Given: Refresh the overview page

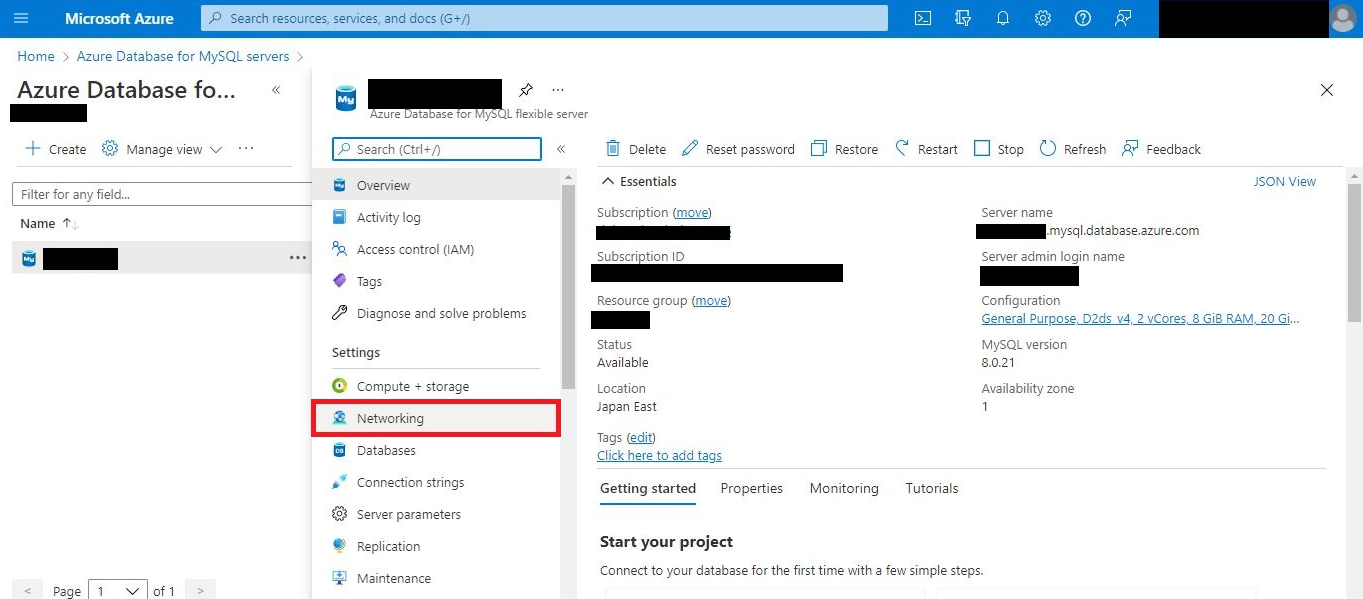Looking at the screenshot, I should pyautogui.click(x=1073, y=149).
